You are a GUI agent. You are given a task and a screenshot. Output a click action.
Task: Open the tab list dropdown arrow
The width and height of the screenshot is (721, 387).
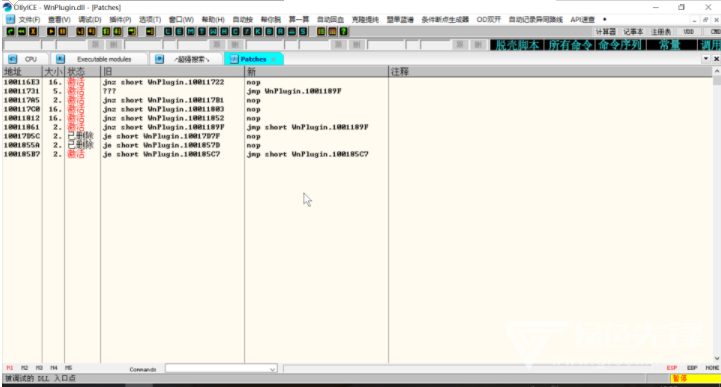point(706,59)
